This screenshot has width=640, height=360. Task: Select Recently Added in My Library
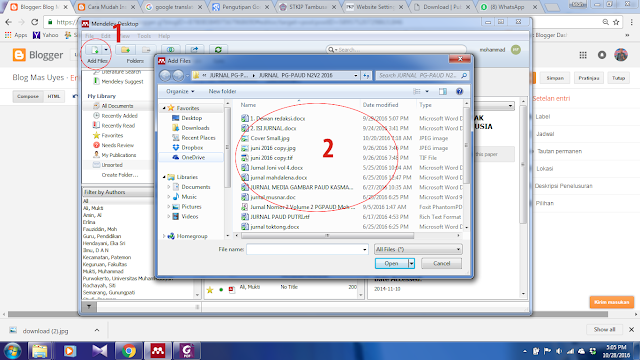119,116
